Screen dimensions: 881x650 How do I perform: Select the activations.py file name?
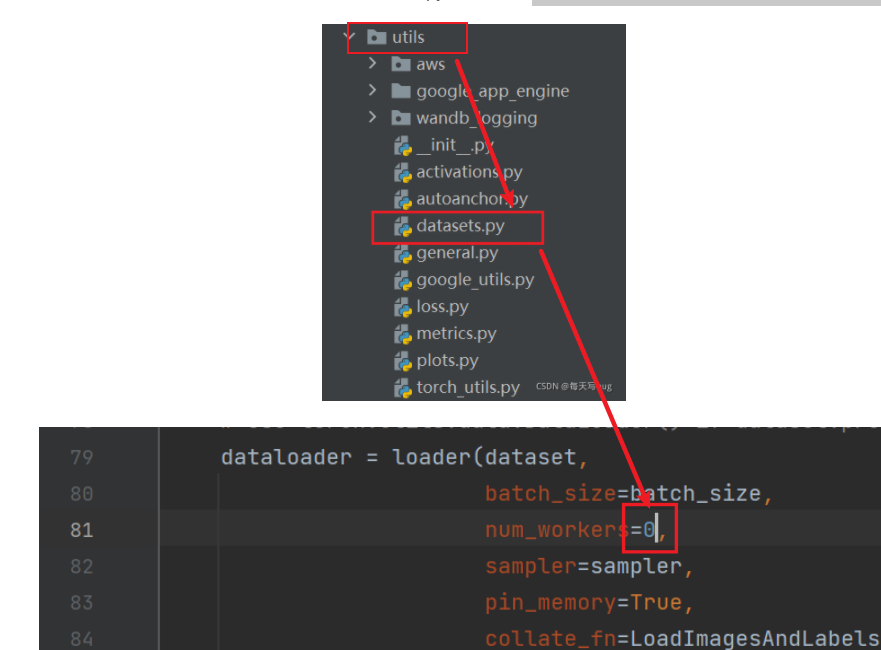(x=469, y=172)
